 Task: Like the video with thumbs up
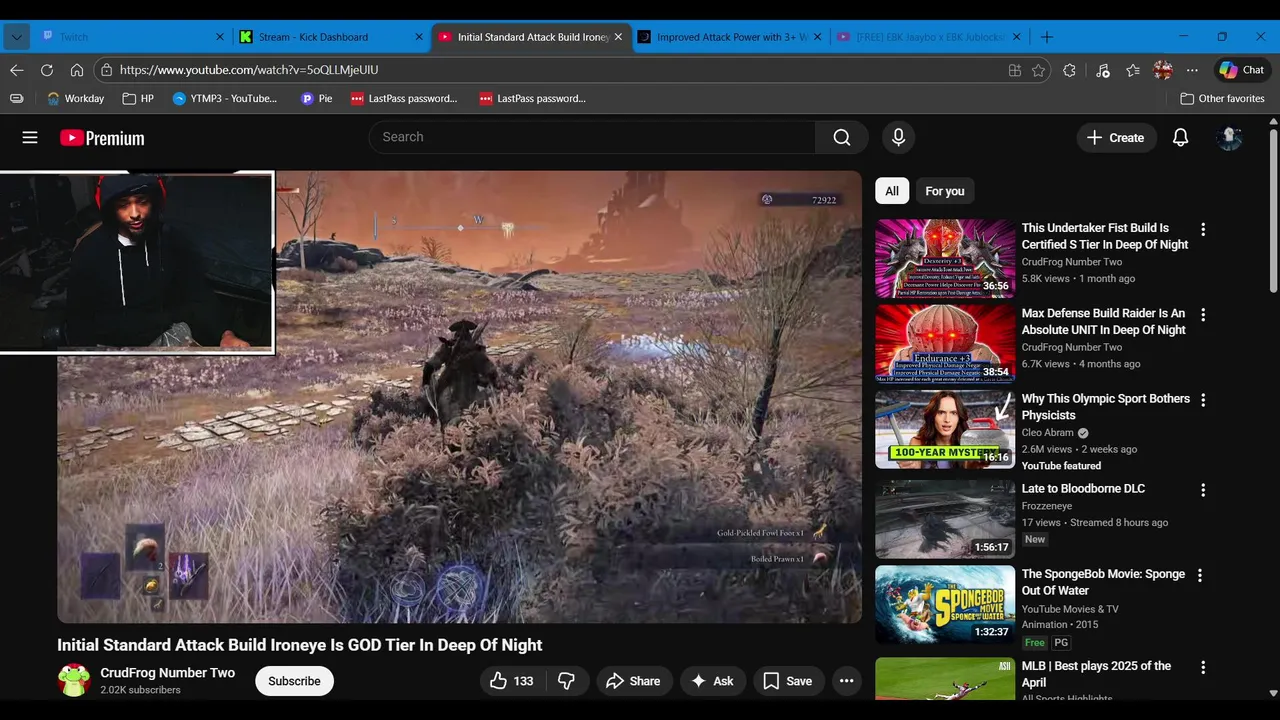point(511,681)
